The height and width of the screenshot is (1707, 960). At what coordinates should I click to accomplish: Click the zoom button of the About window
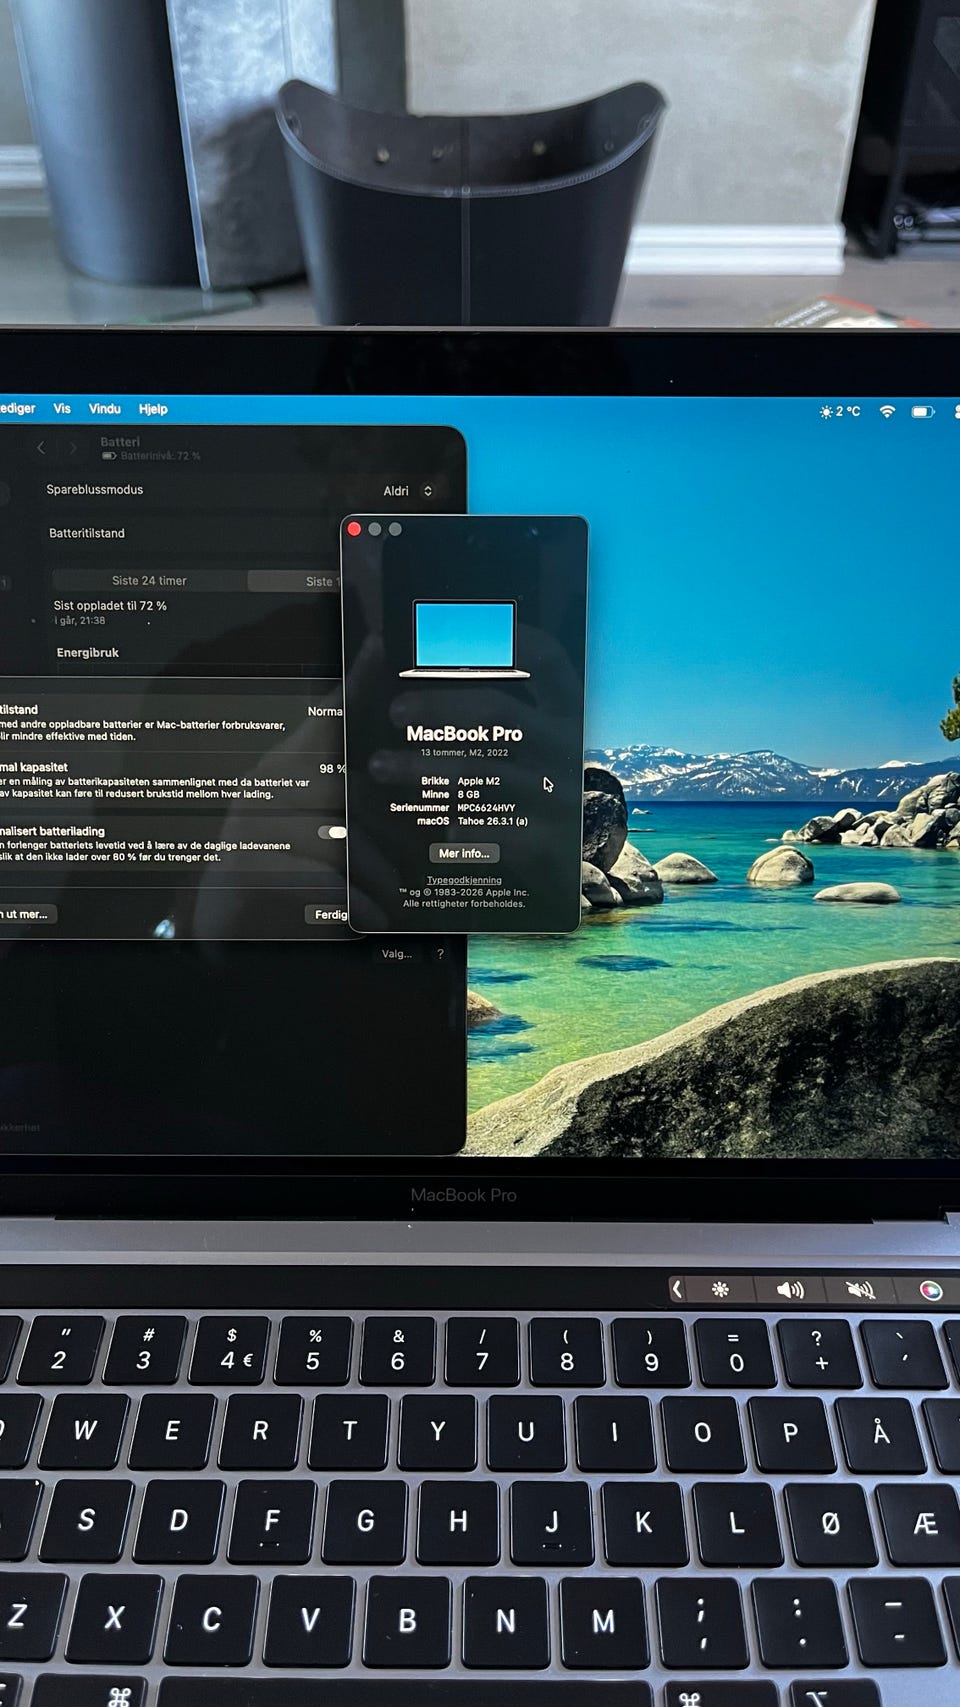pos(395,529)
